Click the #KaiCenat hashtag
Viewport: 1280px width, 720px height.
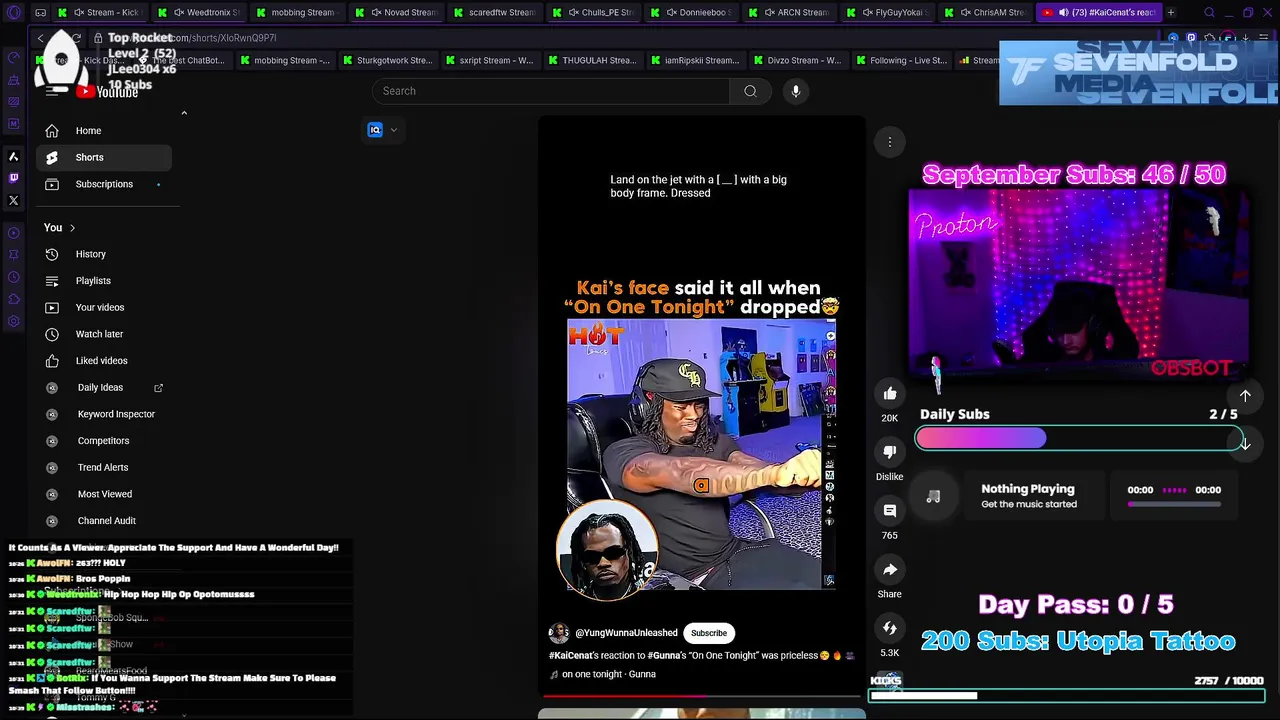tap(571, 655)
